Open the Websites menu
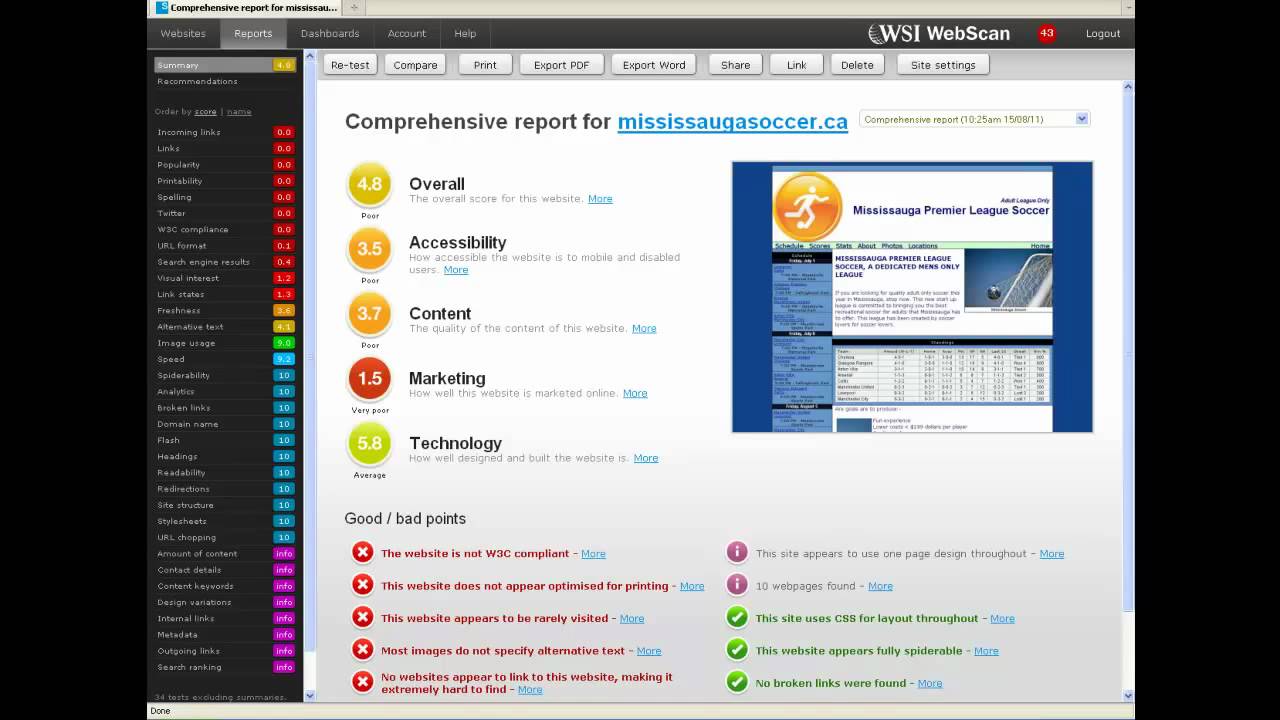Viewport: 1280px width, 720px height. 183,33
